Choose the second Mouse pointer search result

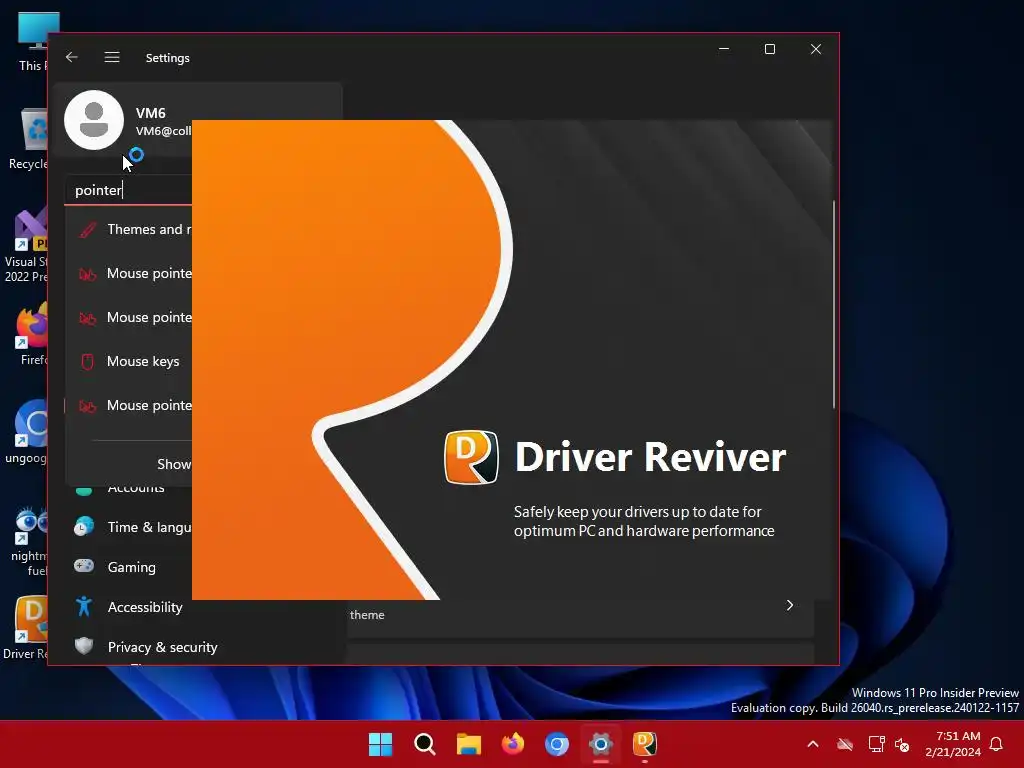tap(129, 317)
